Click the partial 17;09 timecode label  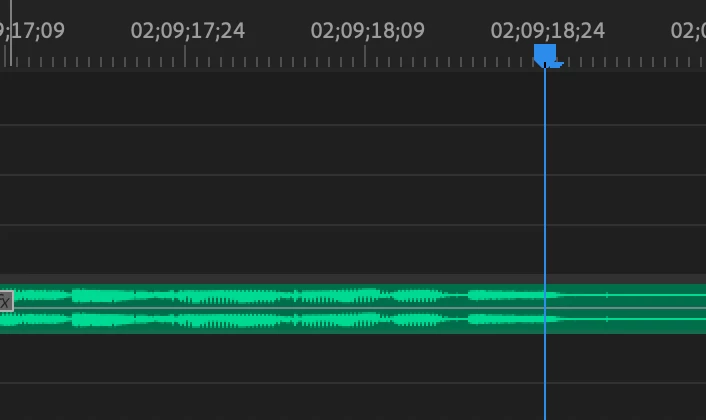[32, 31]
